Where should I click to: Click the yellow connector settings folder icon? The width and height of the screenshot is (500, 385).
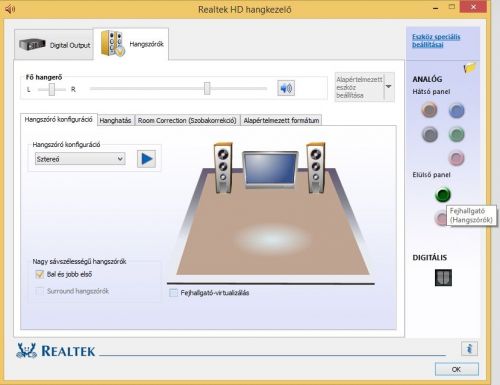tap(470, 68)
